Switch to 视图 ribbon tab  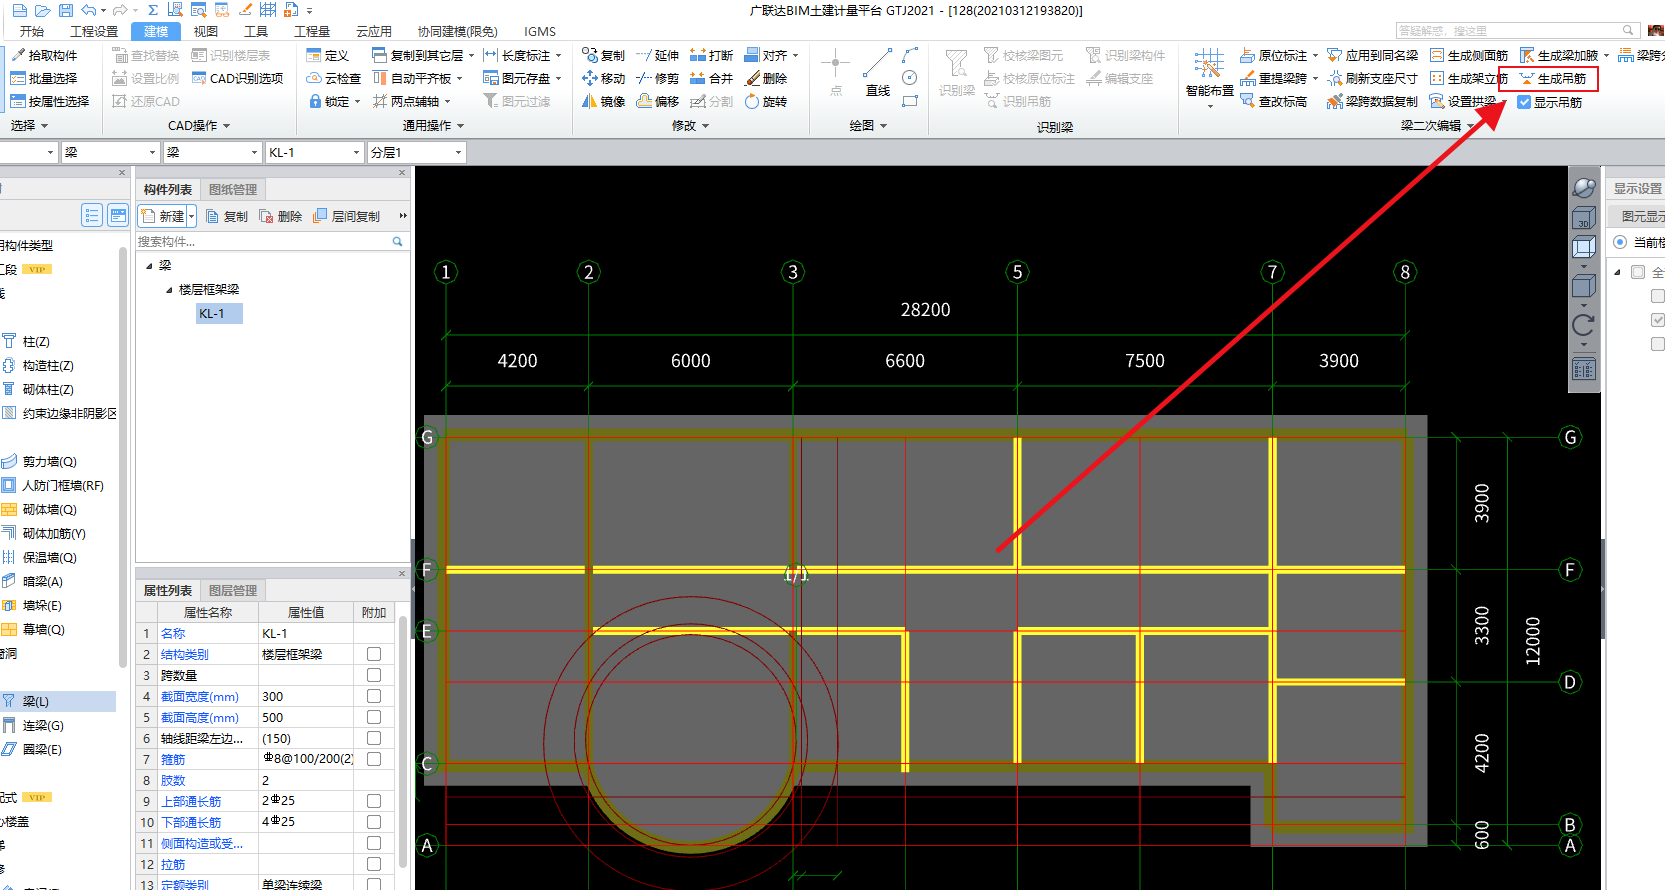[x=206, y=31]
